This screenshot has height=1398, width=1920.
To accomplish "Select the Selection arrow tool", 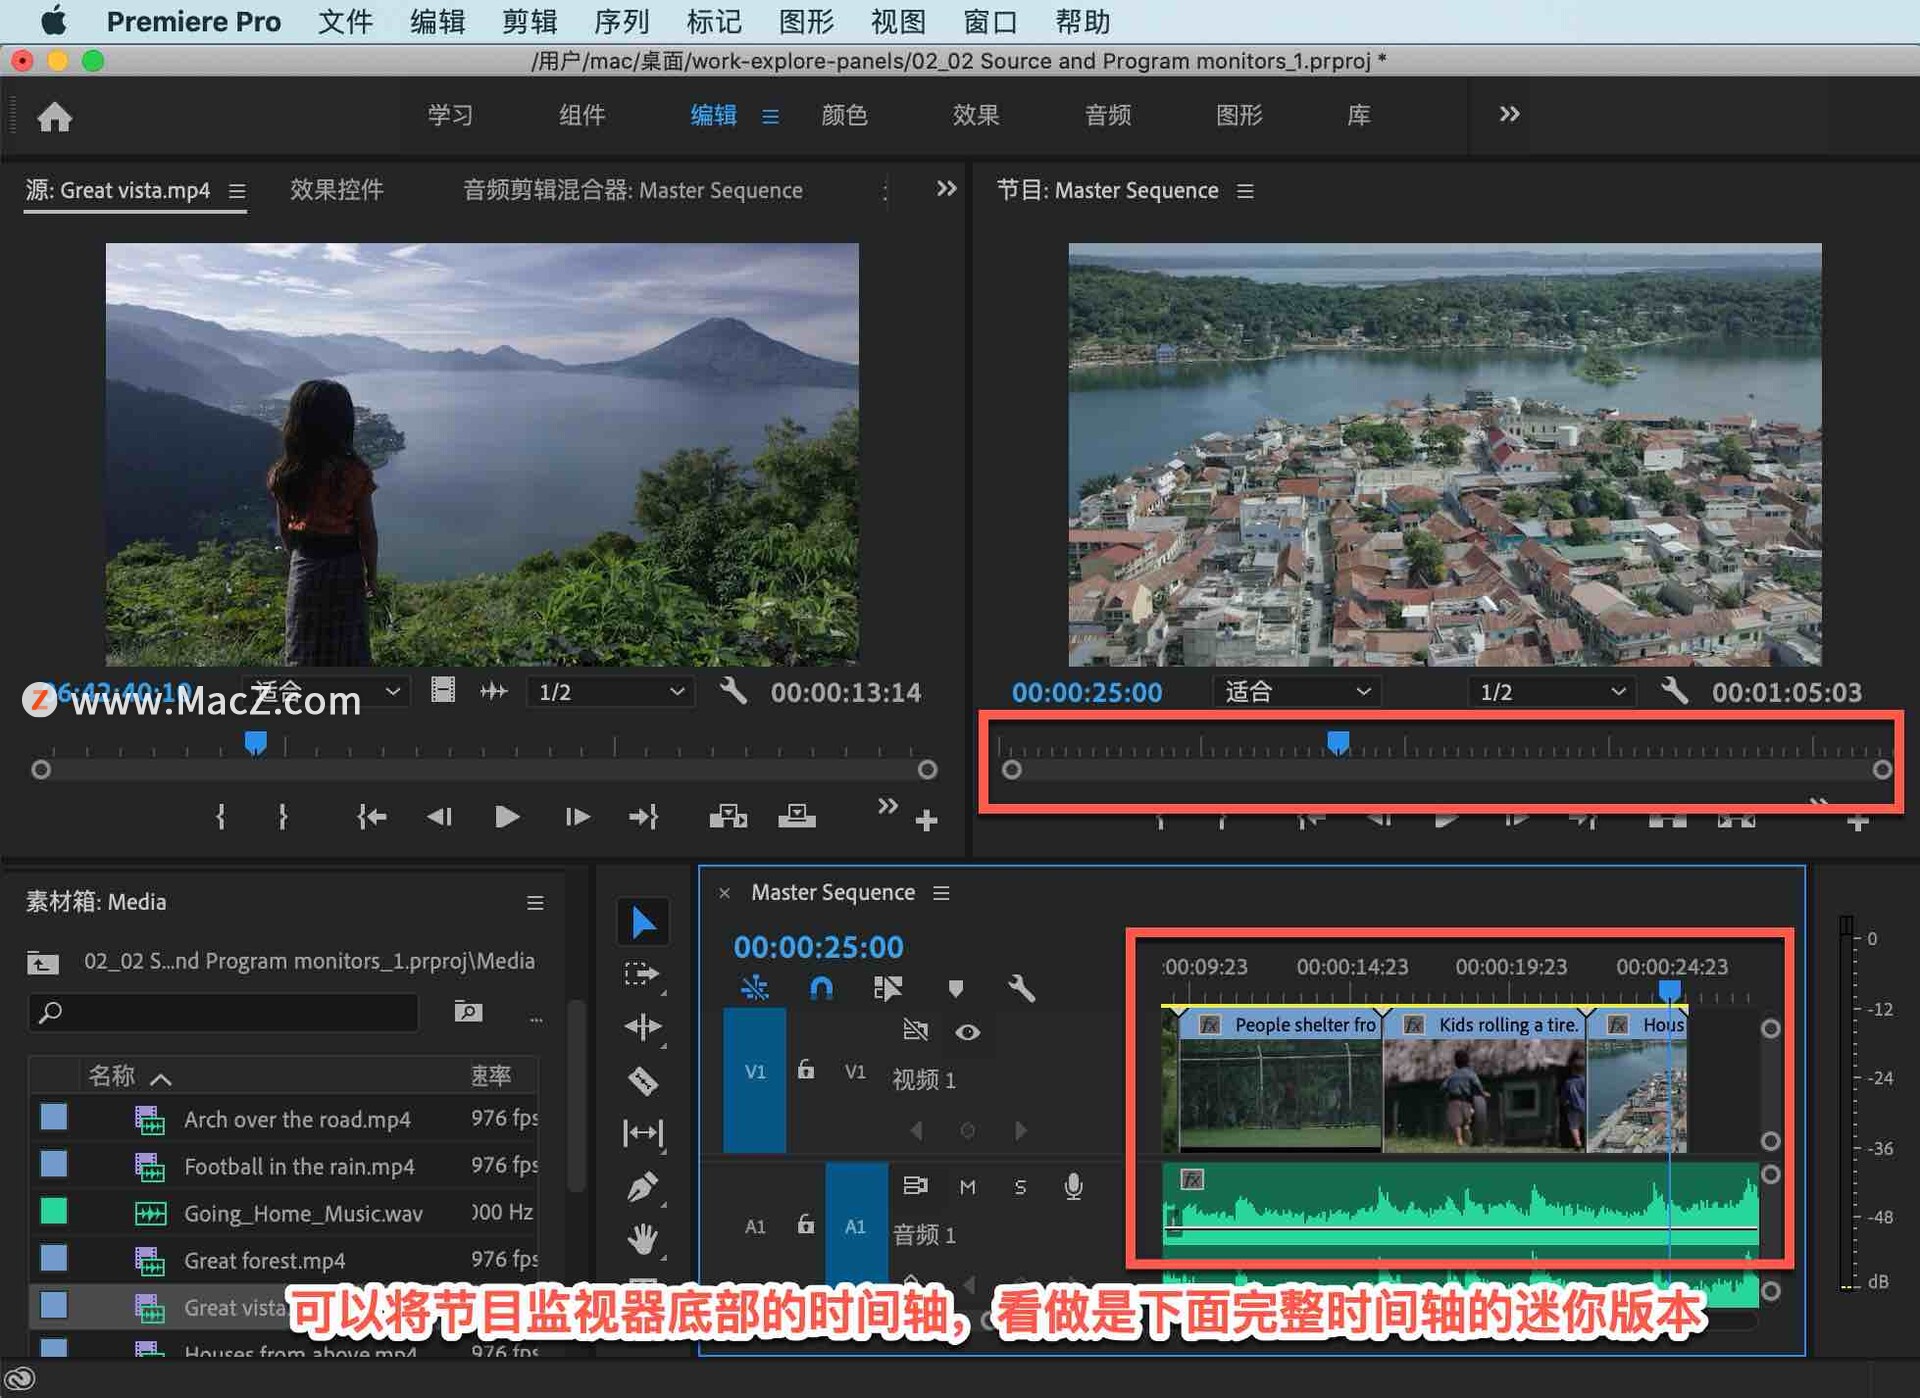I will pyautogui.click(x=643, y=922).
